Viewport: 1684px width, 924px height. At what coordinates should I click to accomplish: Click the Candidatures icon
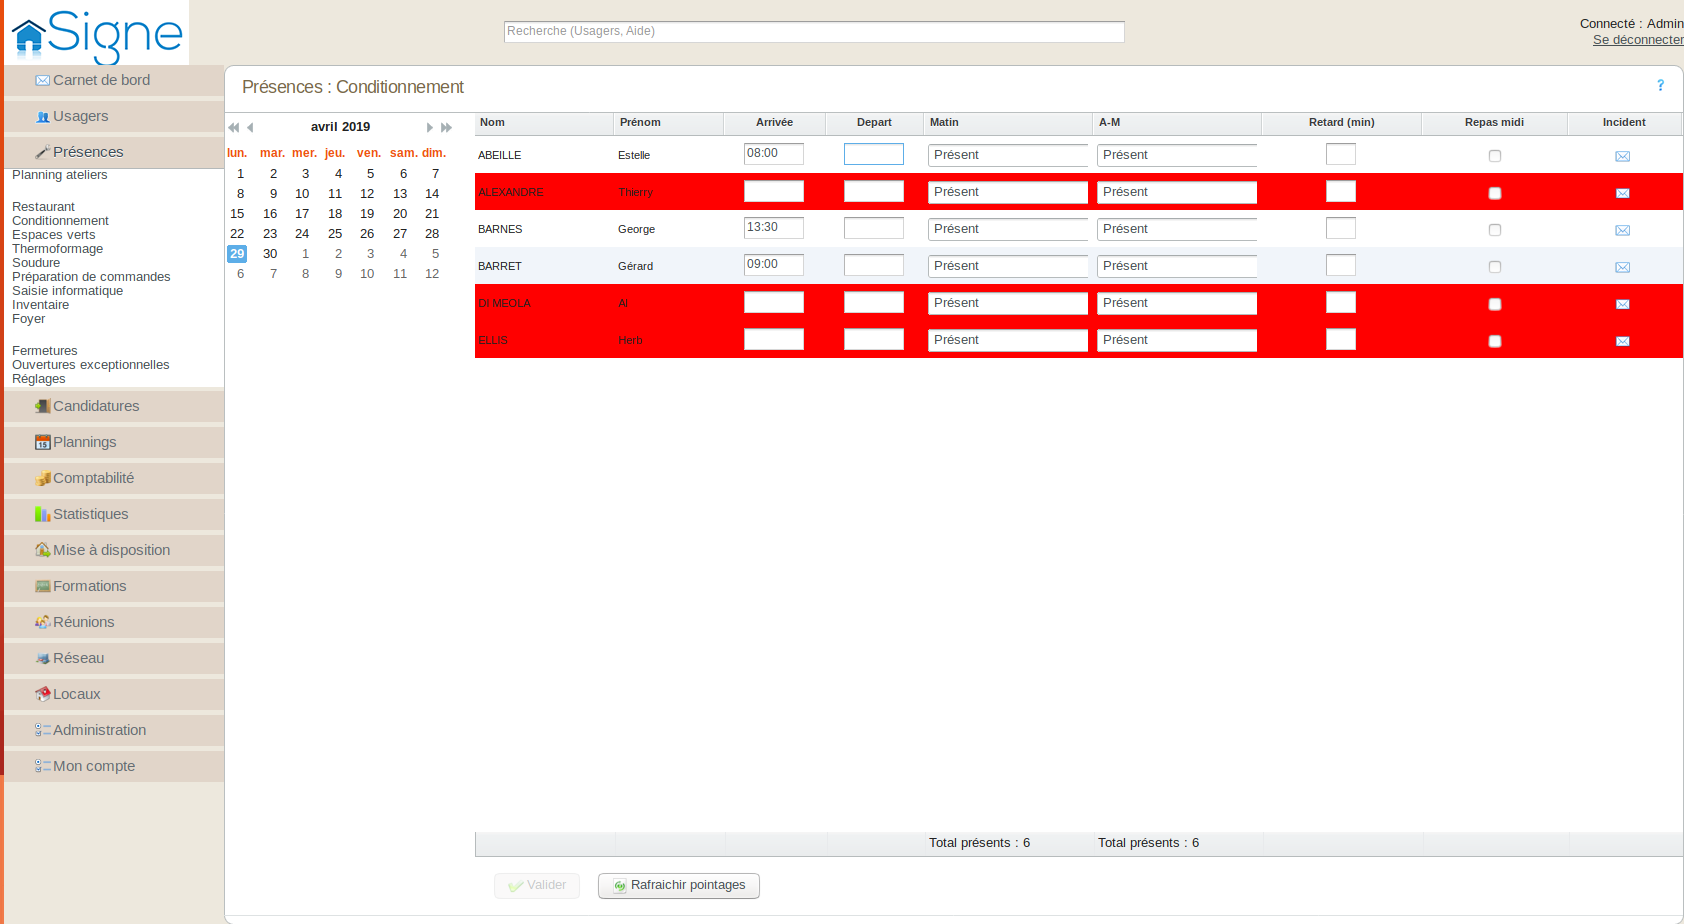pyautogui.click(x=42, y=406)
